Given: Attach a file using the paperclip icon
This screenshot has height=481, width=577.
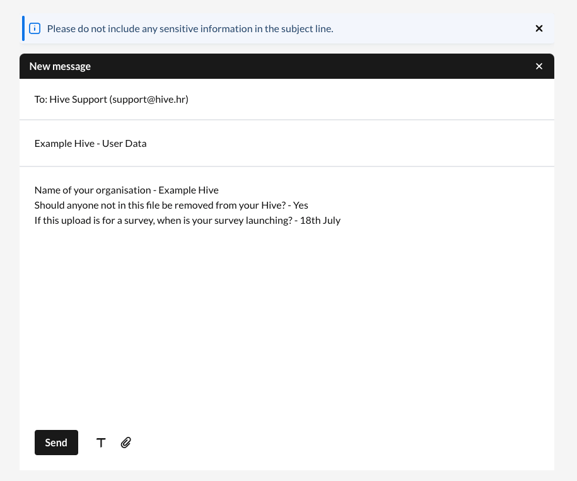Looking at the screenshot, I should (126, 442).
